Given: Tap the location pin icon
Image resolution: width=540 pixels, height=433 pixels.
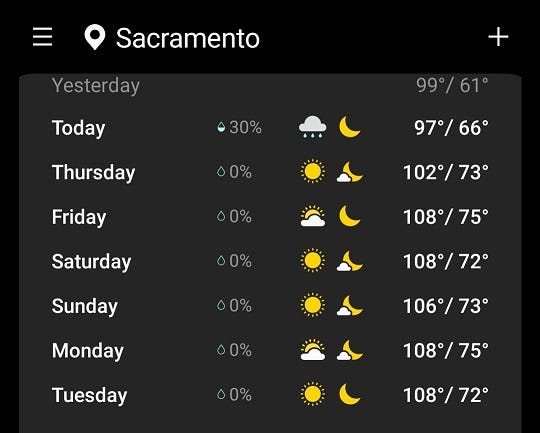Looking at the screenshot, I should tap(94, 37).
